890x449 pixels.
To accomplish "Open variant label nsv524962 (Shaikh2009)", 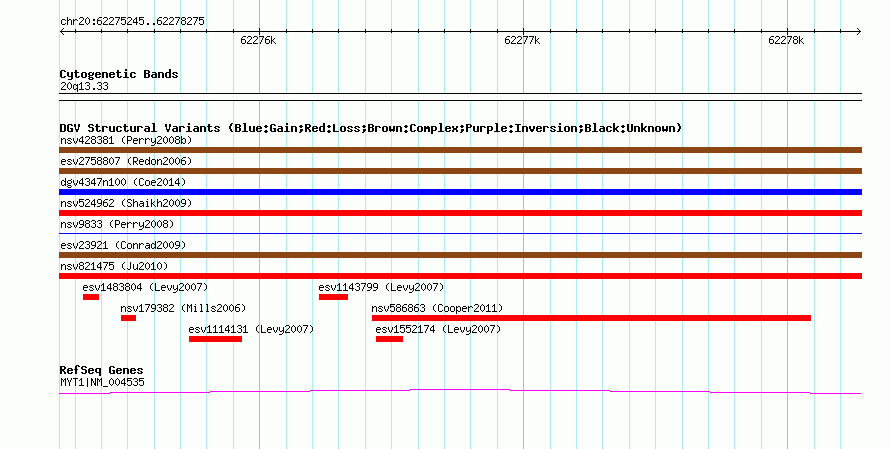I will click(x=126, y=203).
